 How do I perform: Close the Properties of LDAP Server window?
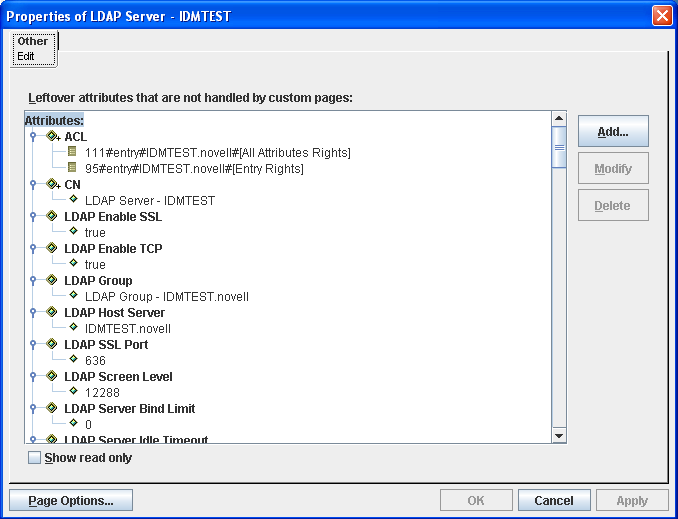pos(662,16)
